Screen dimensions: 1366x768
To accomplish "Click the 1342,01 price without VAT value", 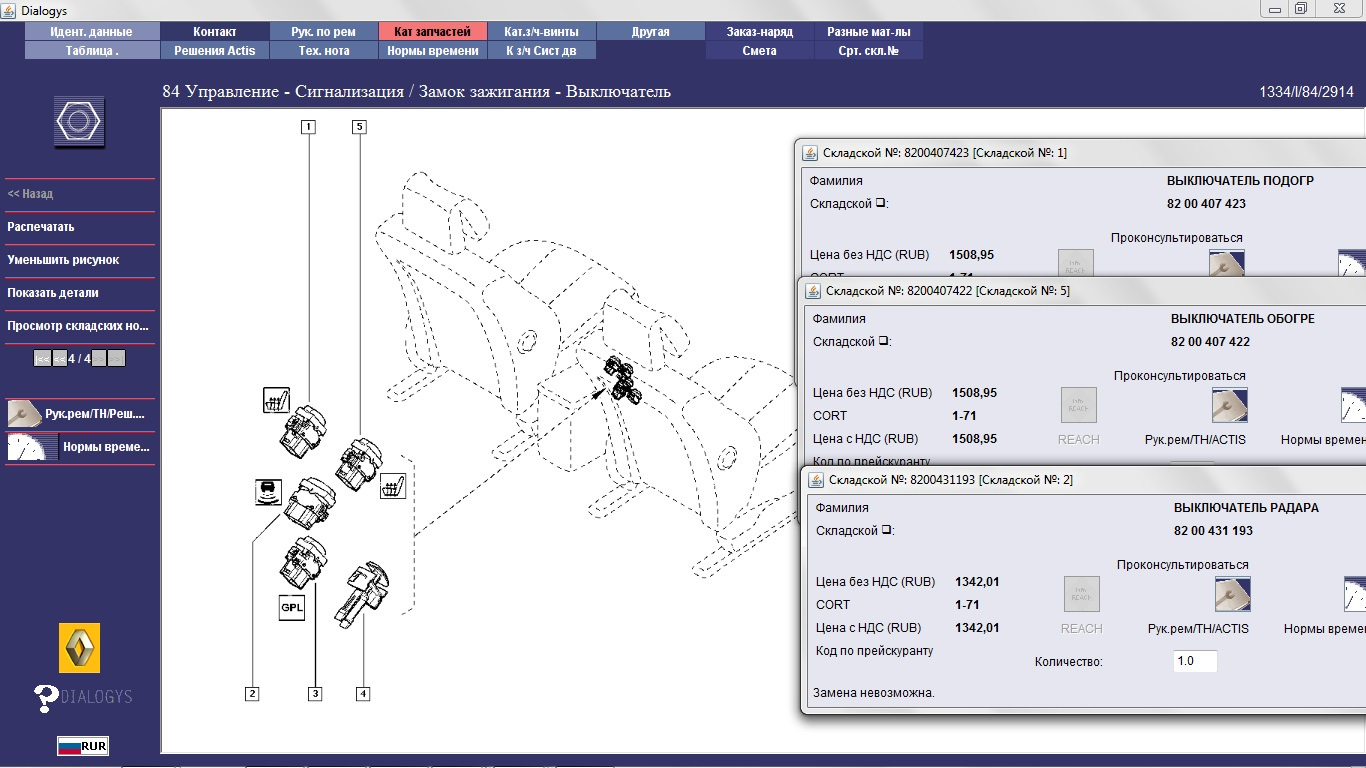I will (x=977, y=582).
